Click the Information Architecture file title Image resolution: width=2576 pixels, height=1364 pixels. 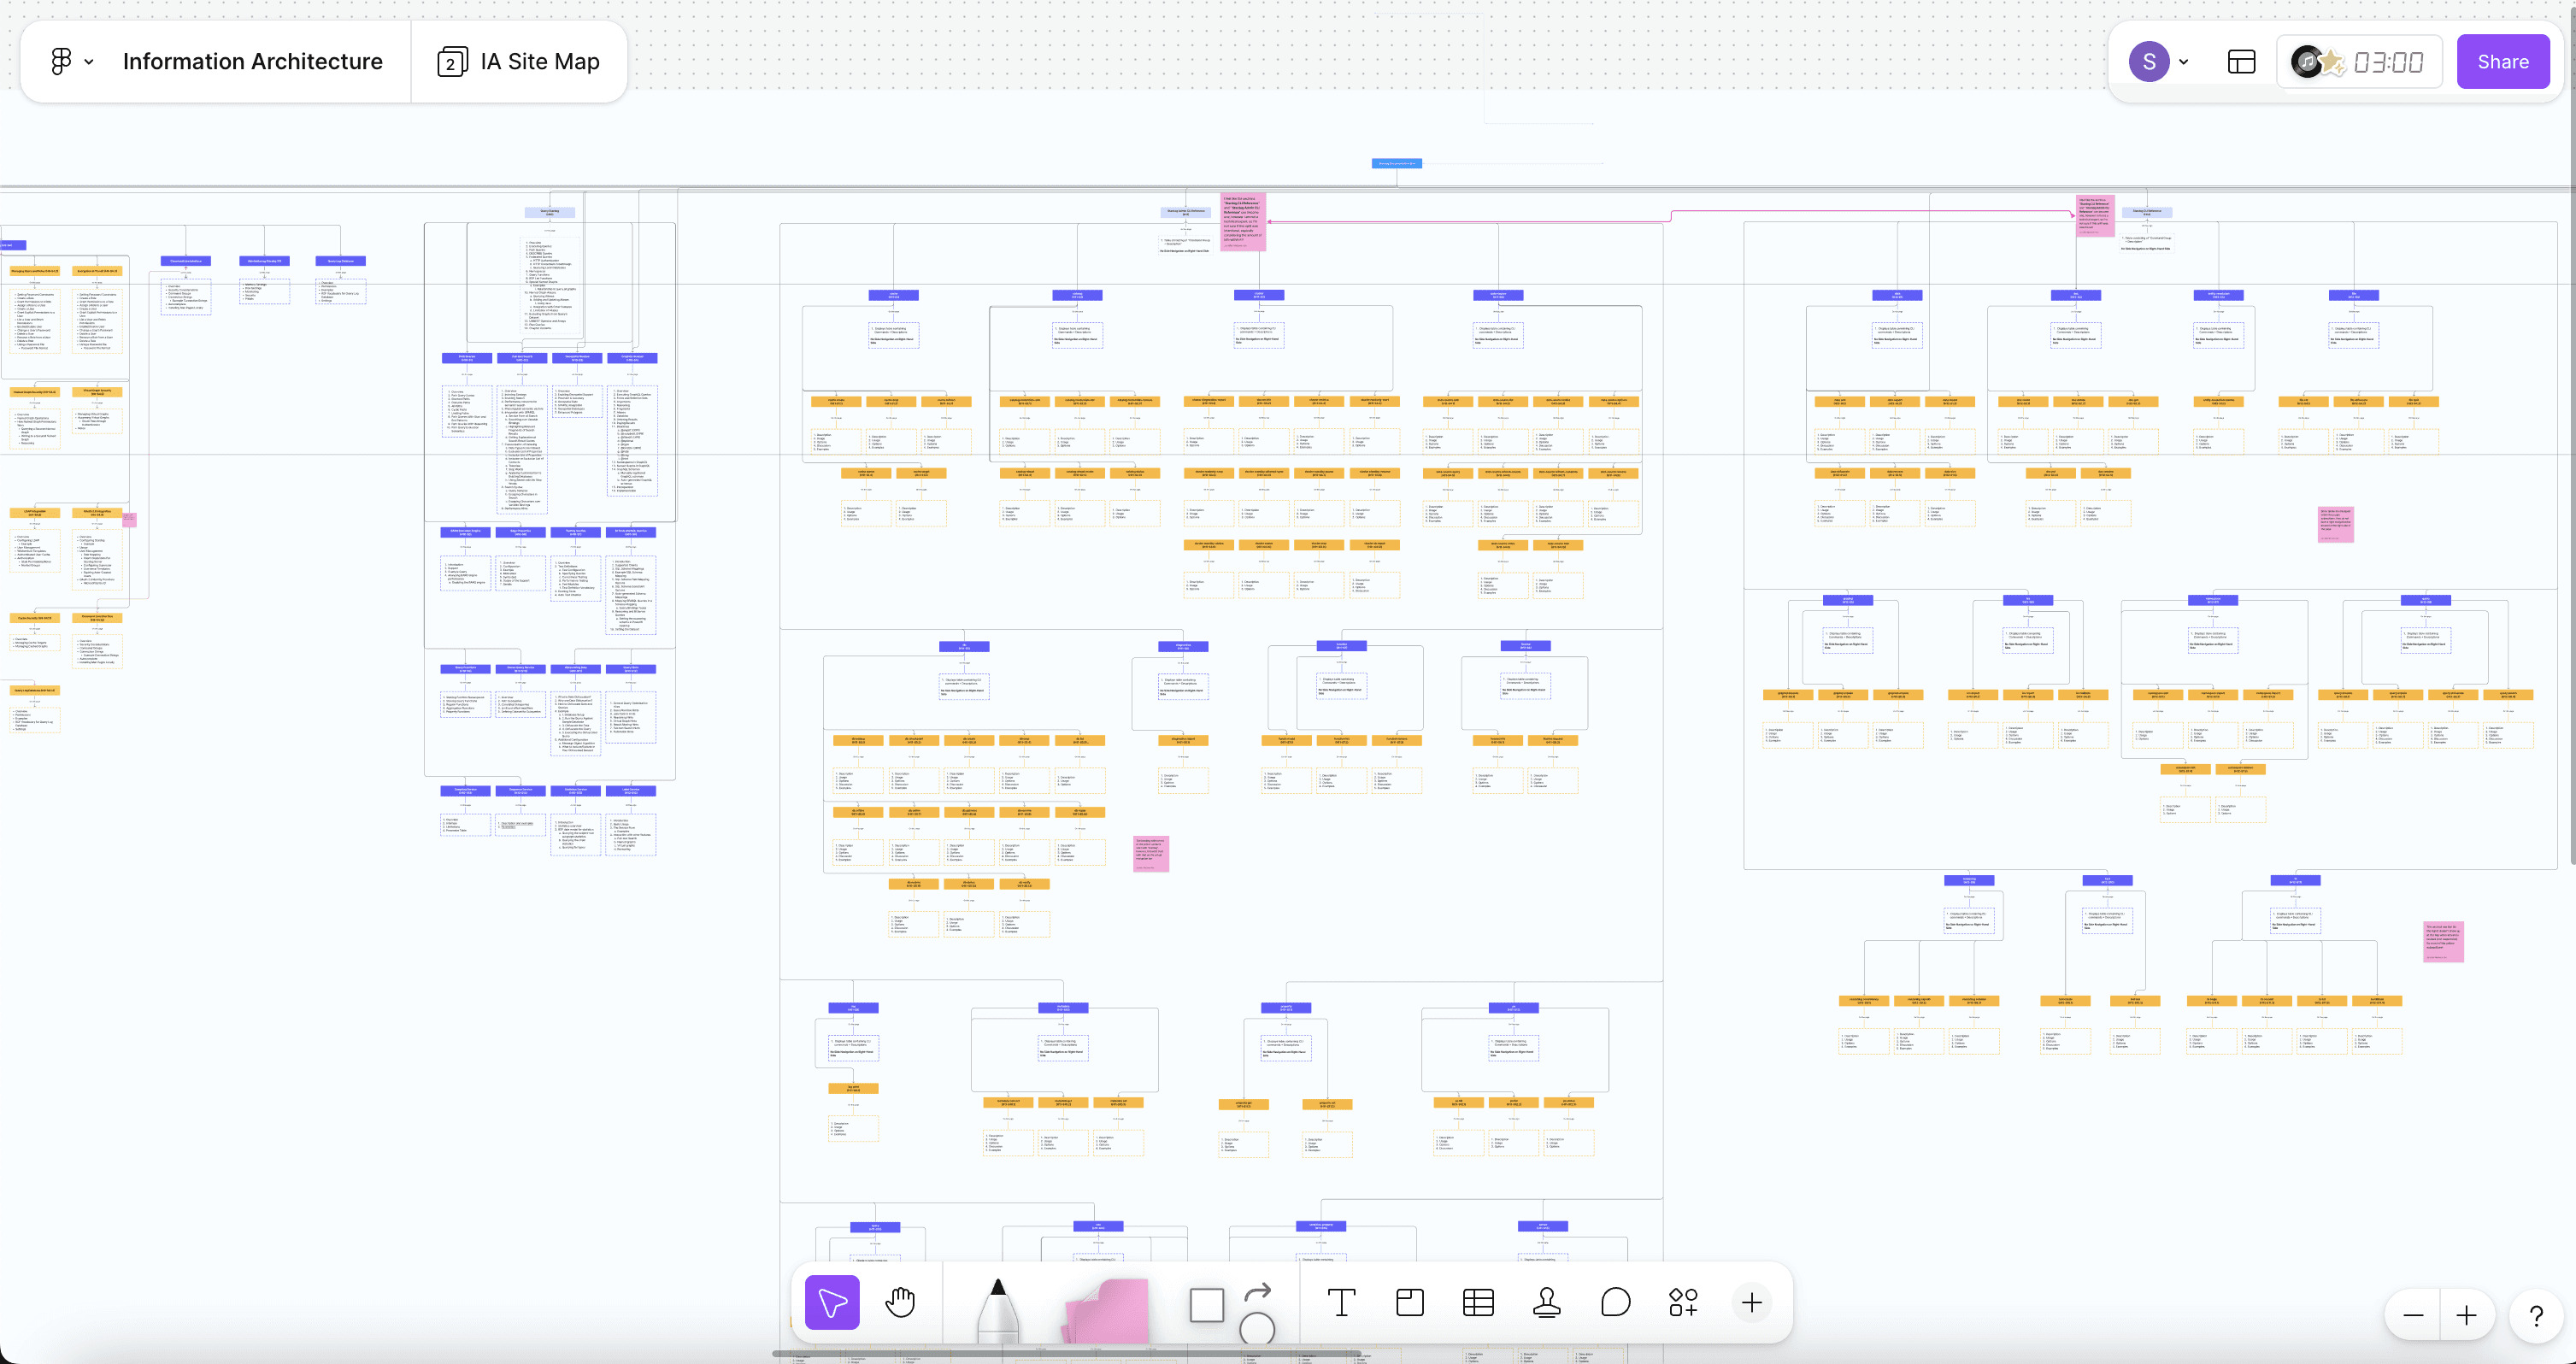(252, 62)
